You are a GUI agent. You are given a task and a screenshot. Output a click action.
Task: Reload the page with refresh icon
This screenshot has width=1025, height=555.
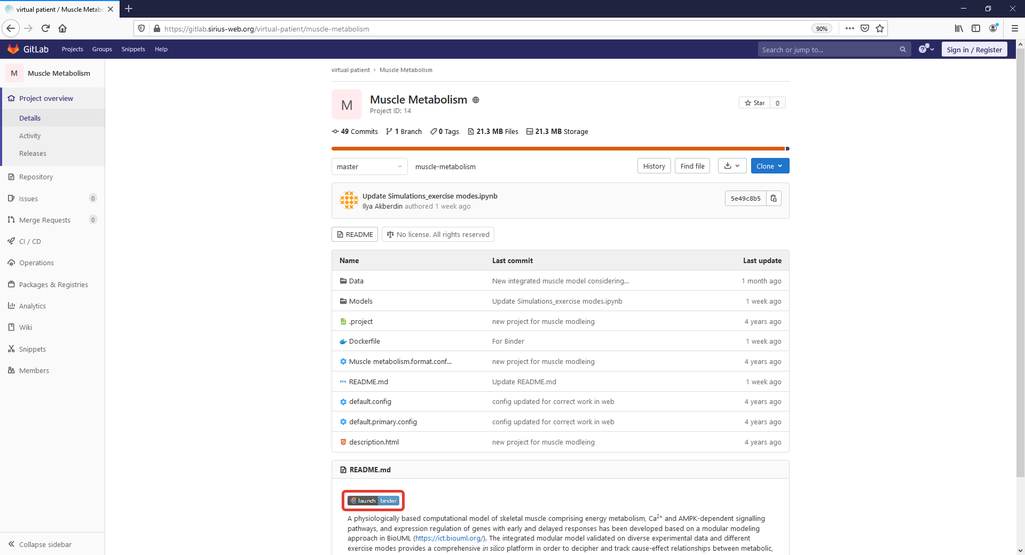coord(46,28)
